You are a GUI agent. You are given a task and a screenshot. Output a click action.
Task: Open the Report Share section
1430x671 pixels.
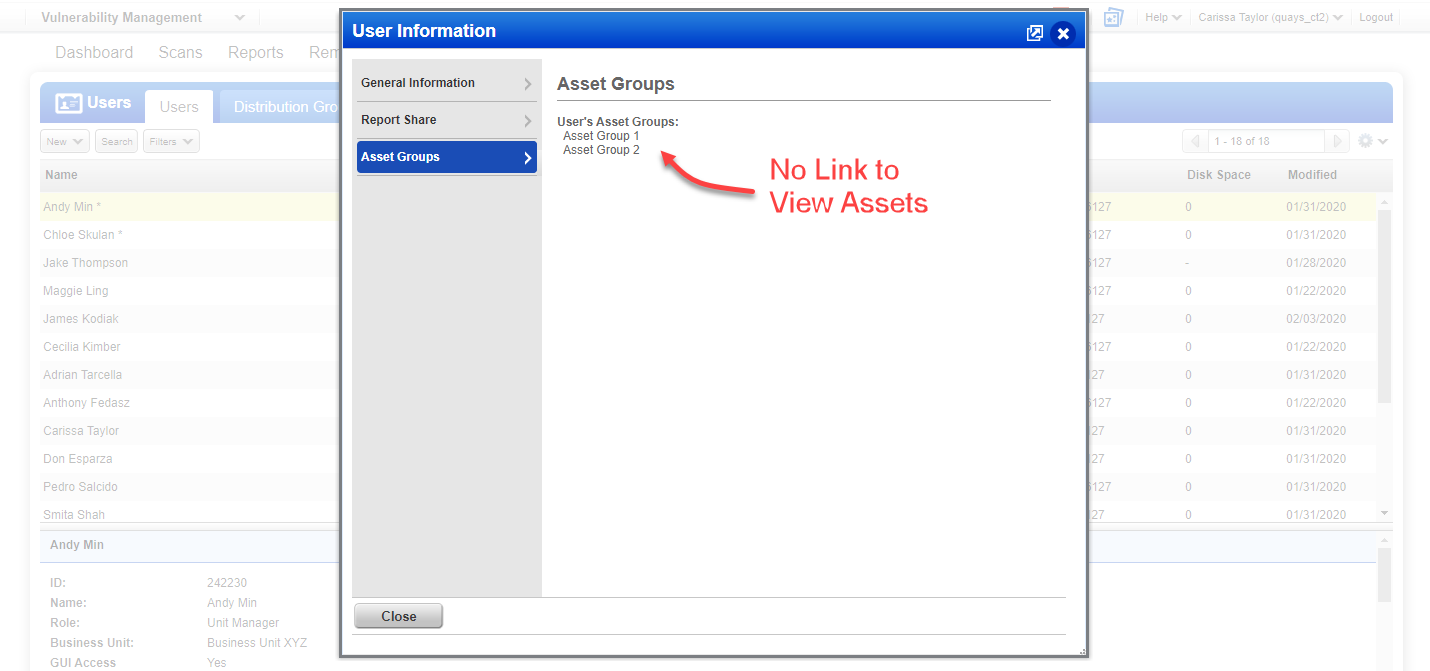(446, 120)
